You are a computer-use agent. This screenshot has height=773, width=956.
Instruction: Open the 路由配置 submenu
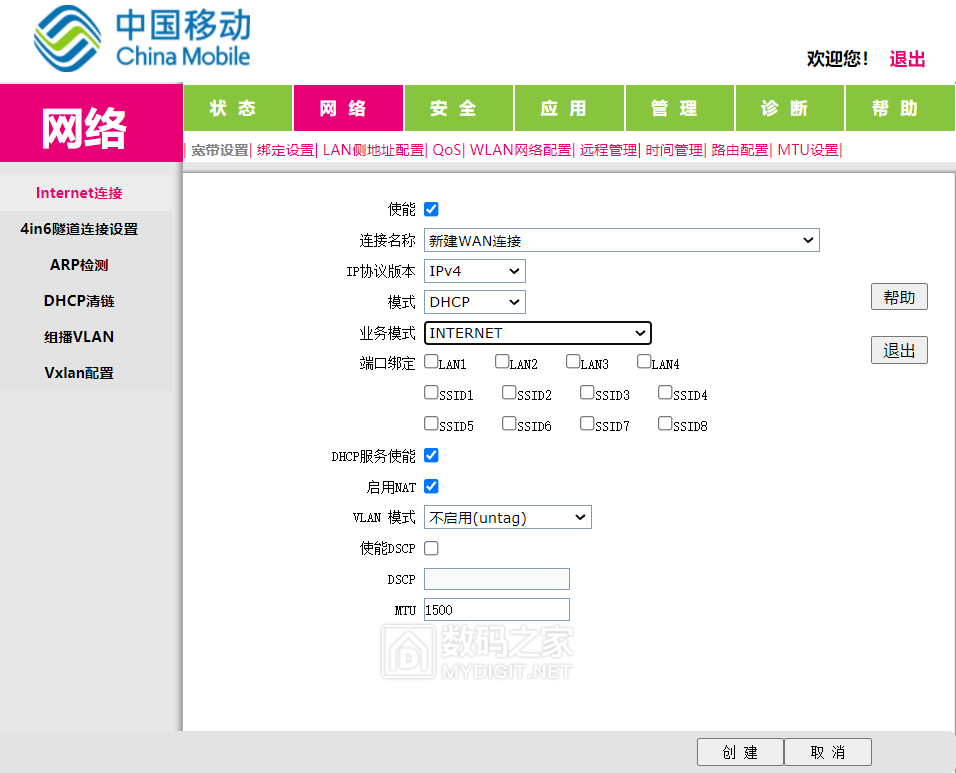pyautogui.click(x=740, y=150)
